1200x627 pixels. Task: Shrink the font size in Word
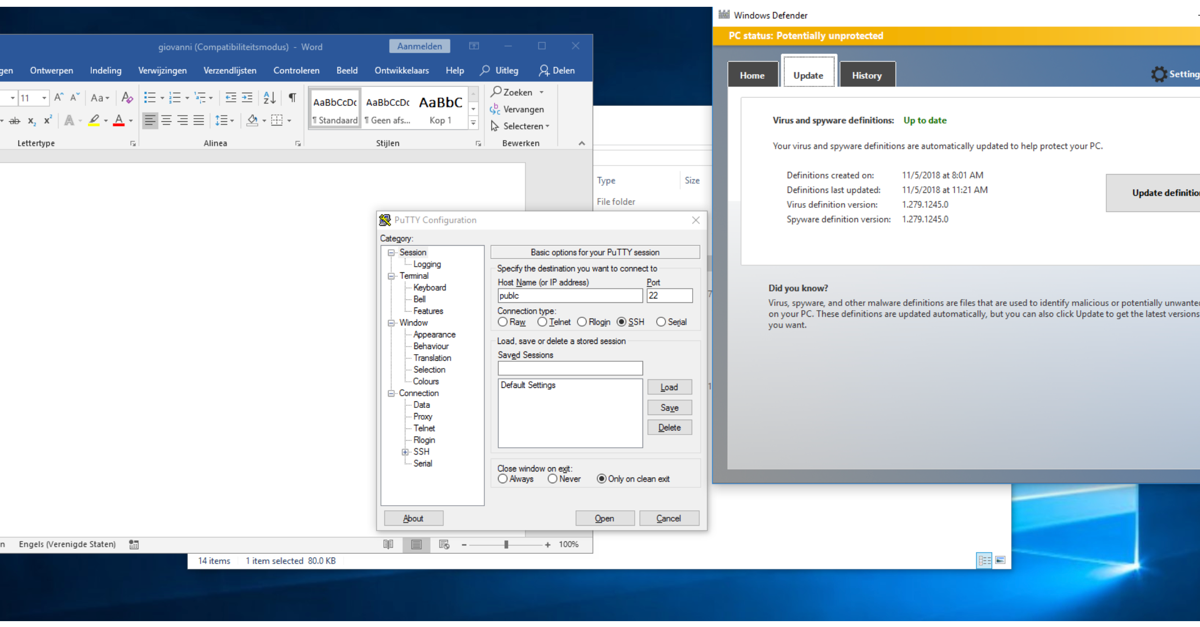[75, 98]
